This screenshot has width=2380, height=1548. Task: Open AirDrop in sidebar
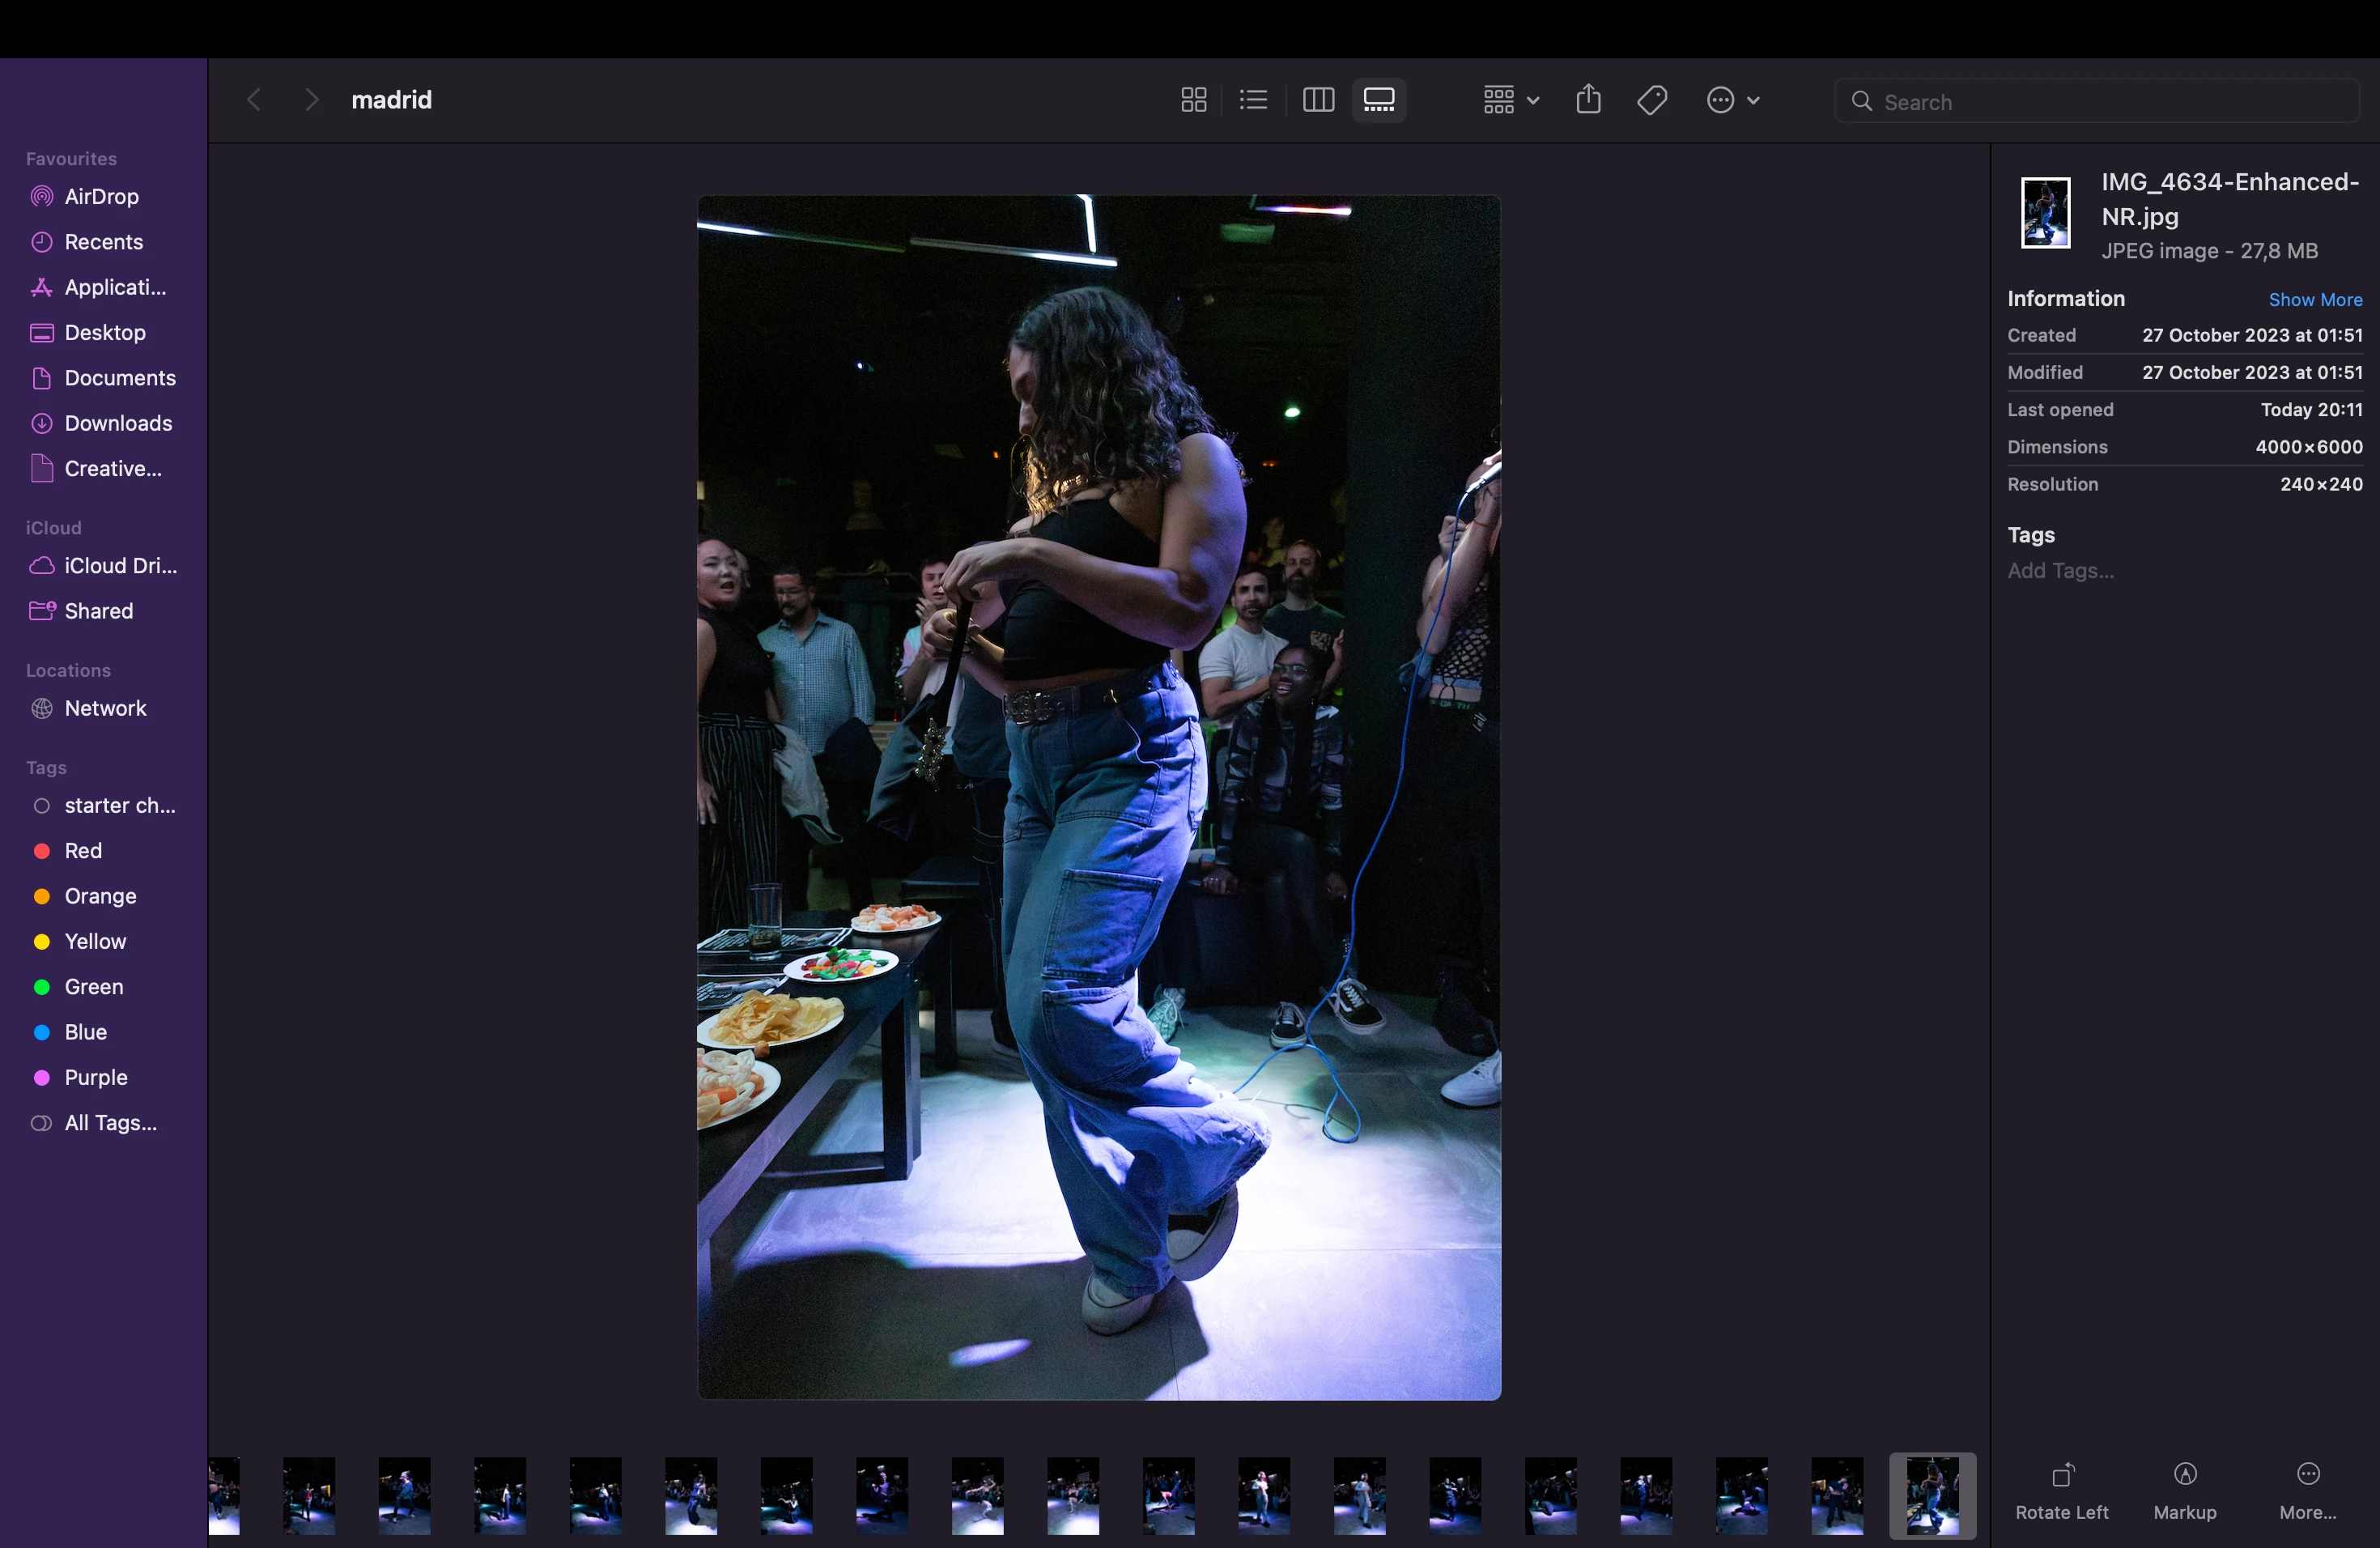(x=101, y=197)
